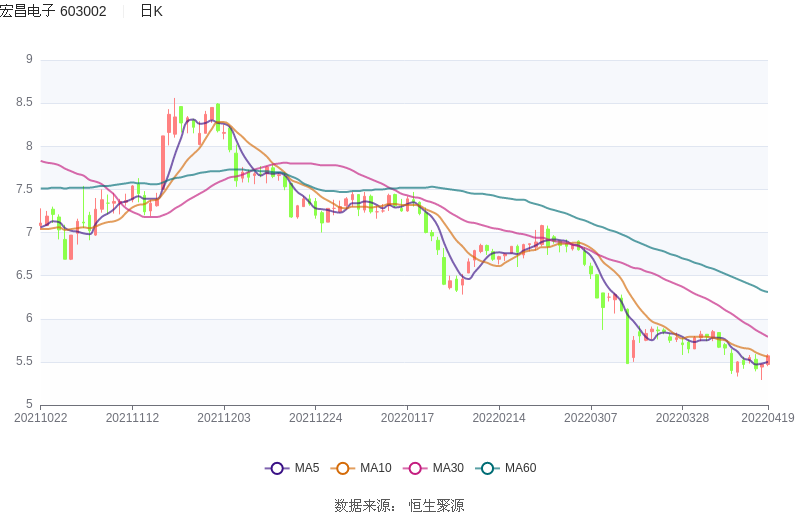Click the purple MA5 legend circle marker
The width and height of the screenshot is (800, 517).
(x=277, y=468)
